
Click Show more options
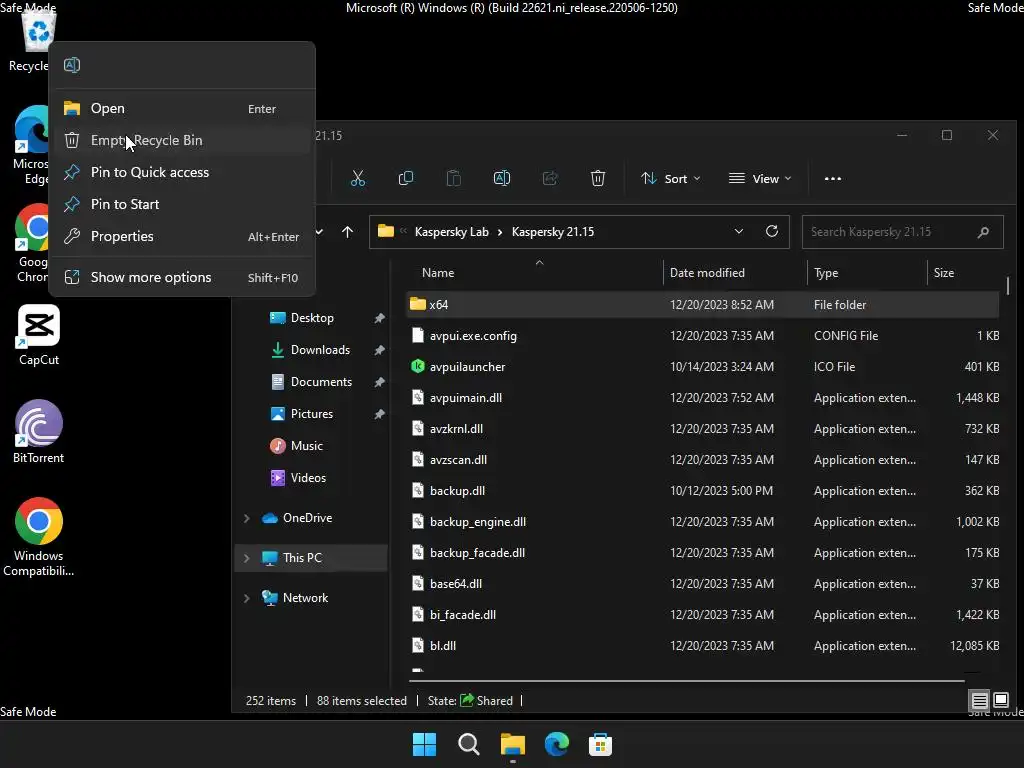pyautogui.click(x=182, y=278)
